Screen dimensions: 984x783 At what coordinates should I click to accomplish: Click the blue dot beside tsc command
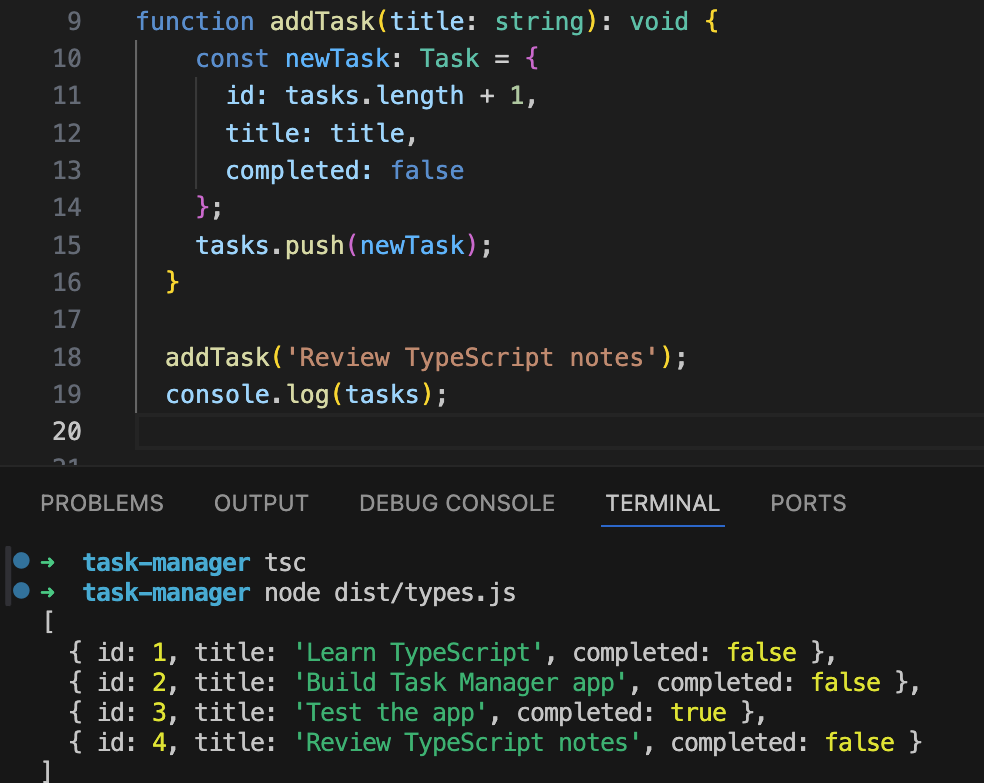21,560
